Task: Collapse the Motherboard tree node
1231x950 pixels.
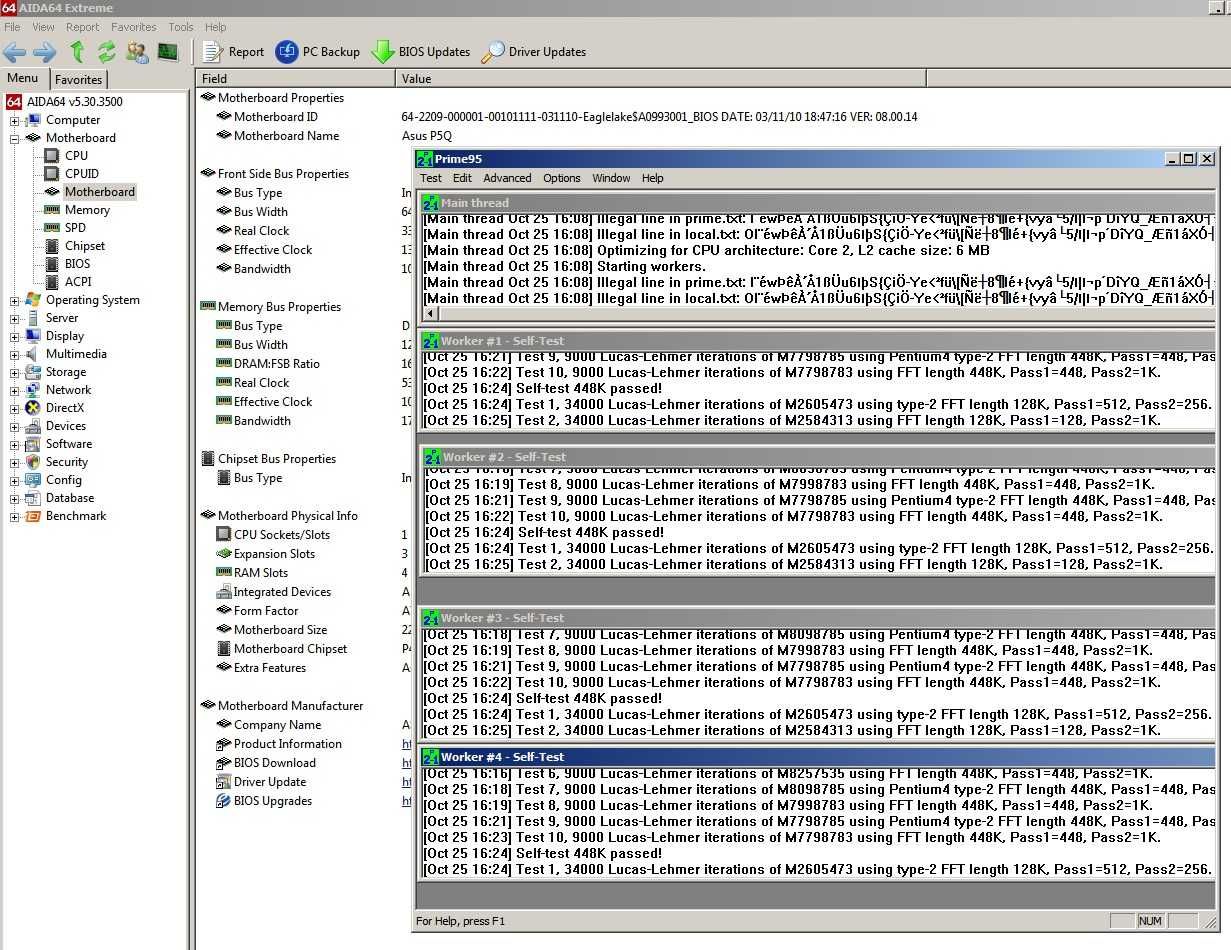Action: point(15,138)
